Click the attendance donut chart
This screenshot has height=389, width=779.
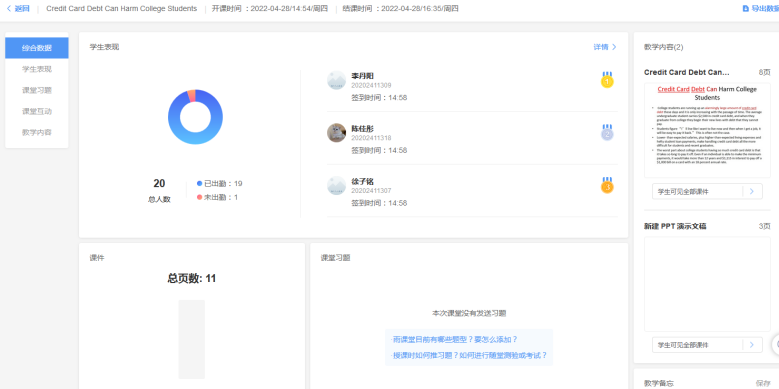pos(195,117)
